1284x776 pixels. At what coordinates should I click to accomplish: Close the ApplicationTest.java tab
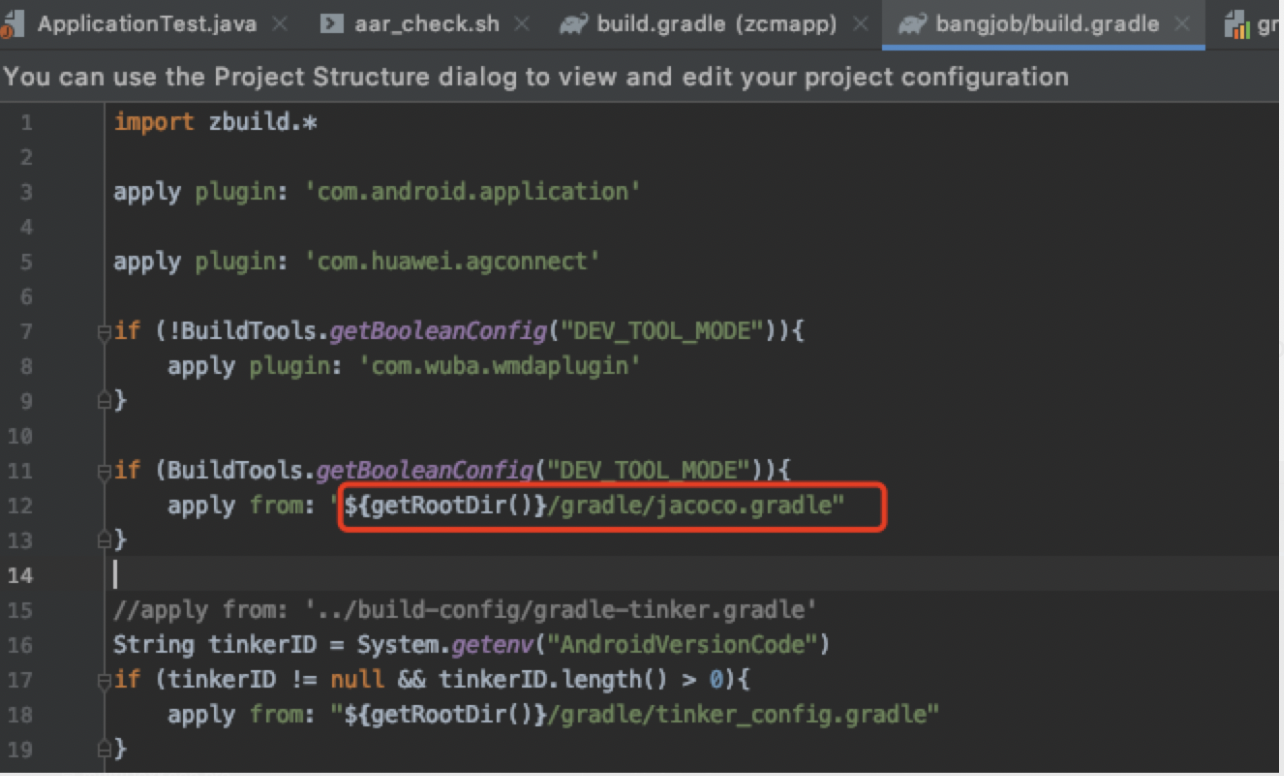[280, 24]
